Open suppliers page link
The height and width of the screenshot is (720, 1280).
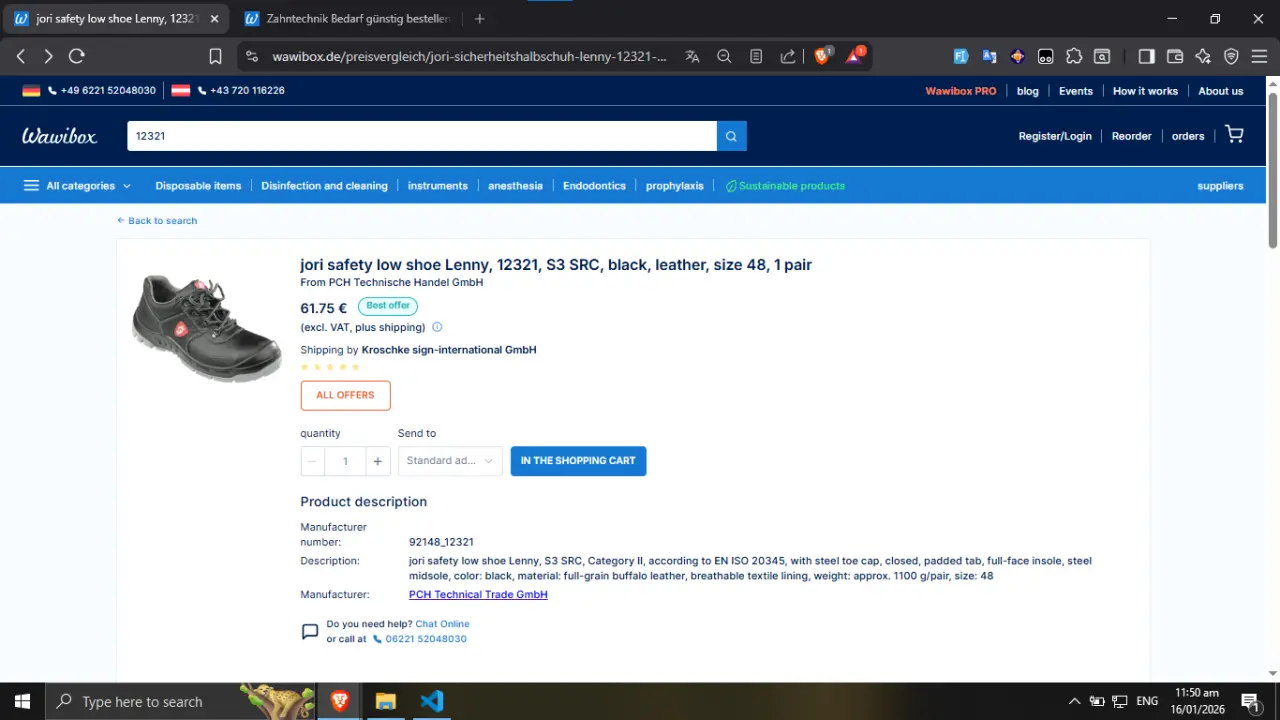(x=1220, y=186)
